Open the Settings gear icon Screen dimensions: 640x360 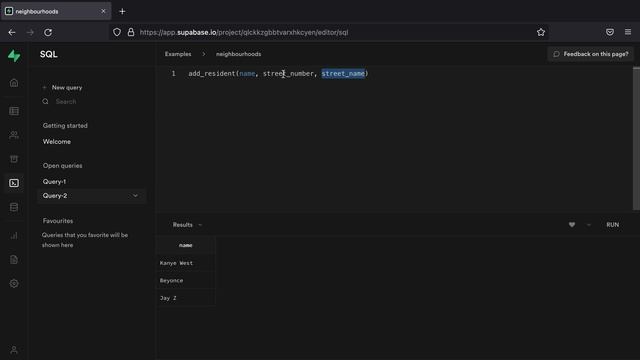[14, 284]
